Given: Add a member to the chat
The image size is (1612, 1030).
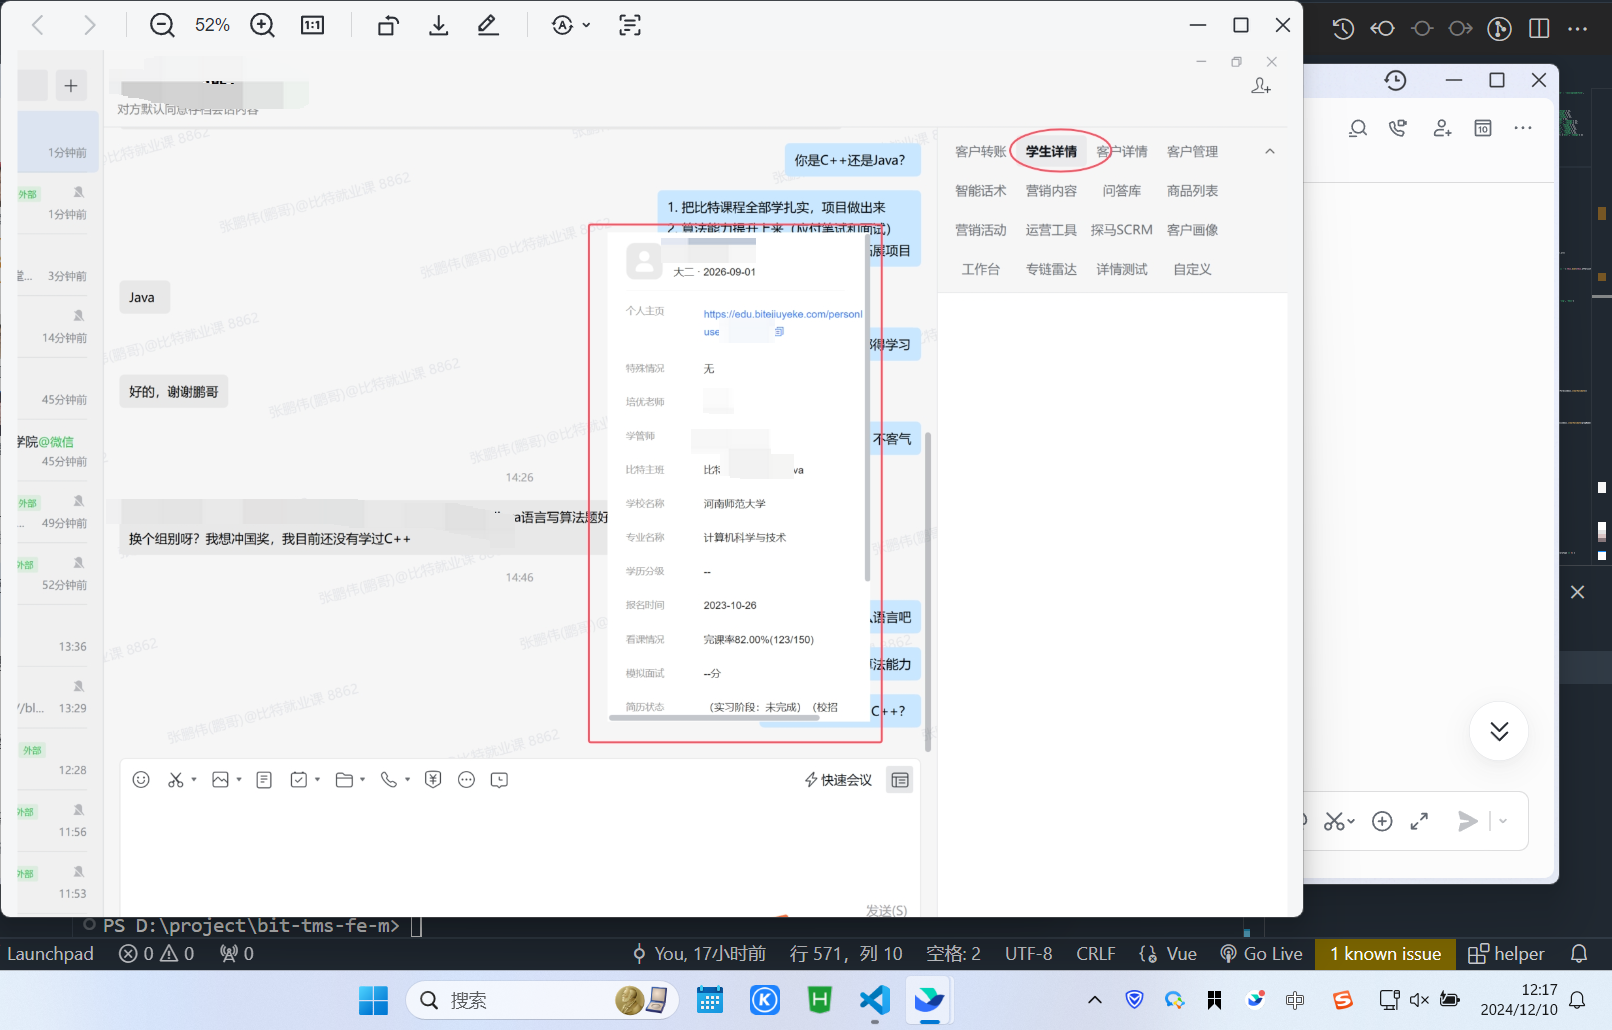Looking at the screenshot, I should (1442, 128).
